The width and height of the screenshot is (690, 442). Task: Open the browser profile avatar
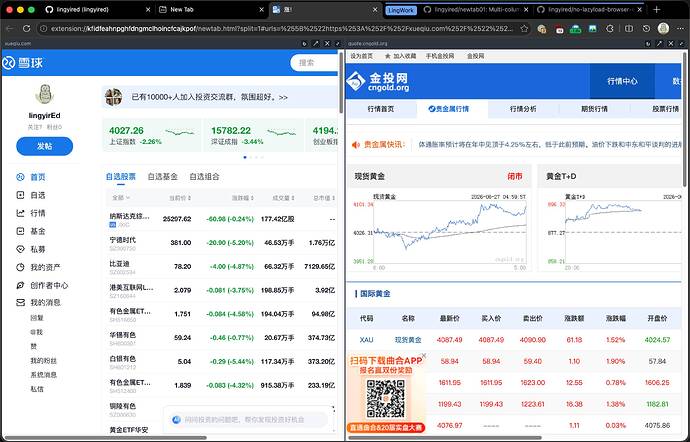click(663, 29)
